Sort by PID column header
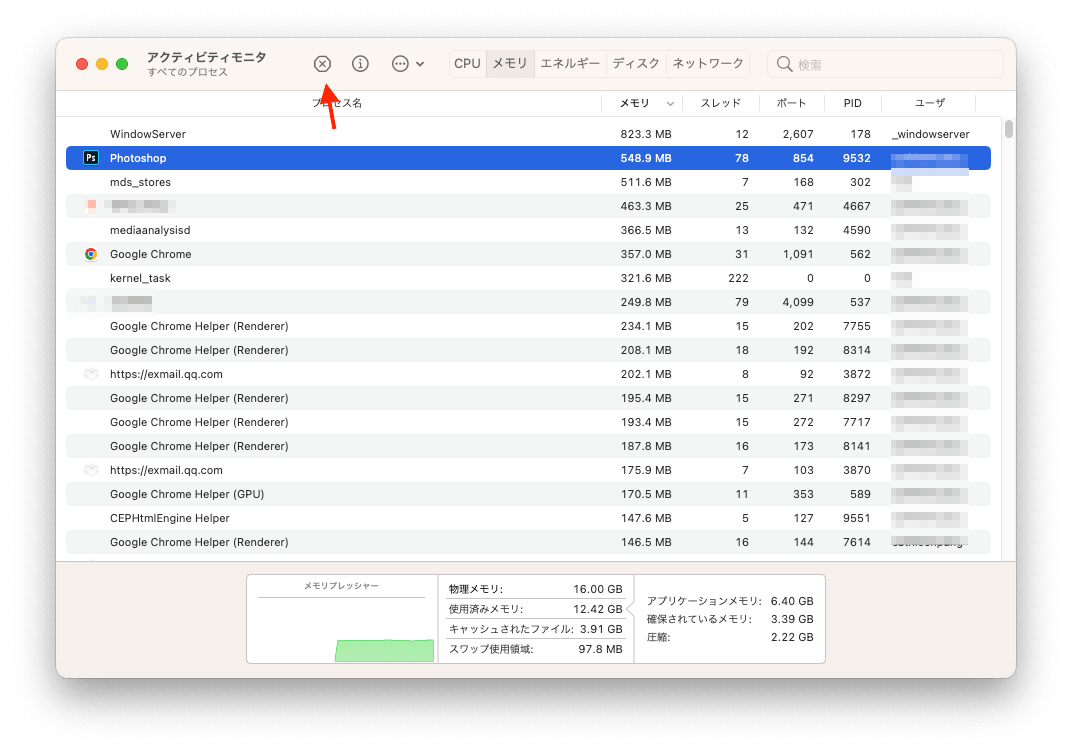The width and height of the screenshot is (1072, 752). point(853,103)
